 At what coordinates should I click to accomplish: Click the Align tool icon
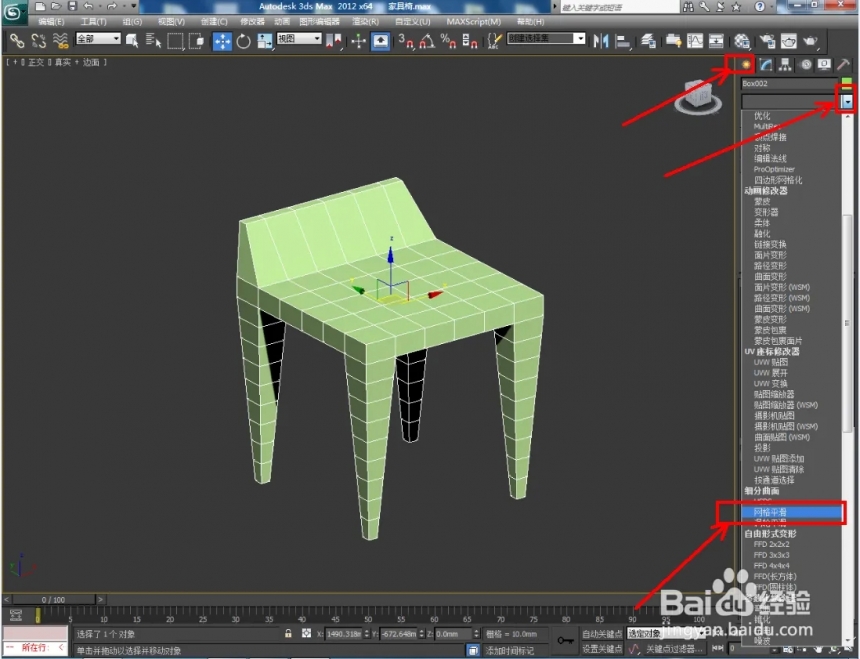pos(623,41)
